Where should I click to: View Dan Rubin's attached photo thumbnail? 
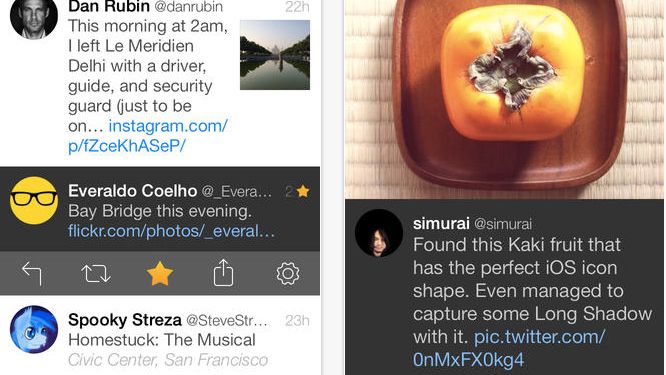(275, 55)
